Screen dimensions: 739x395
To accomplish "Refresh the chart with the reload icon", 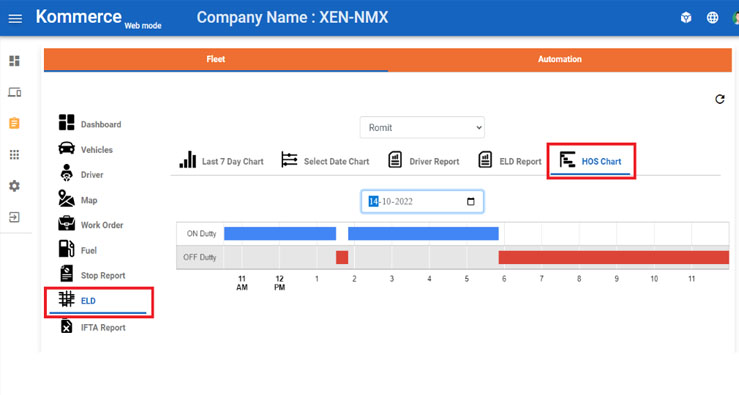I will point(719,99).
